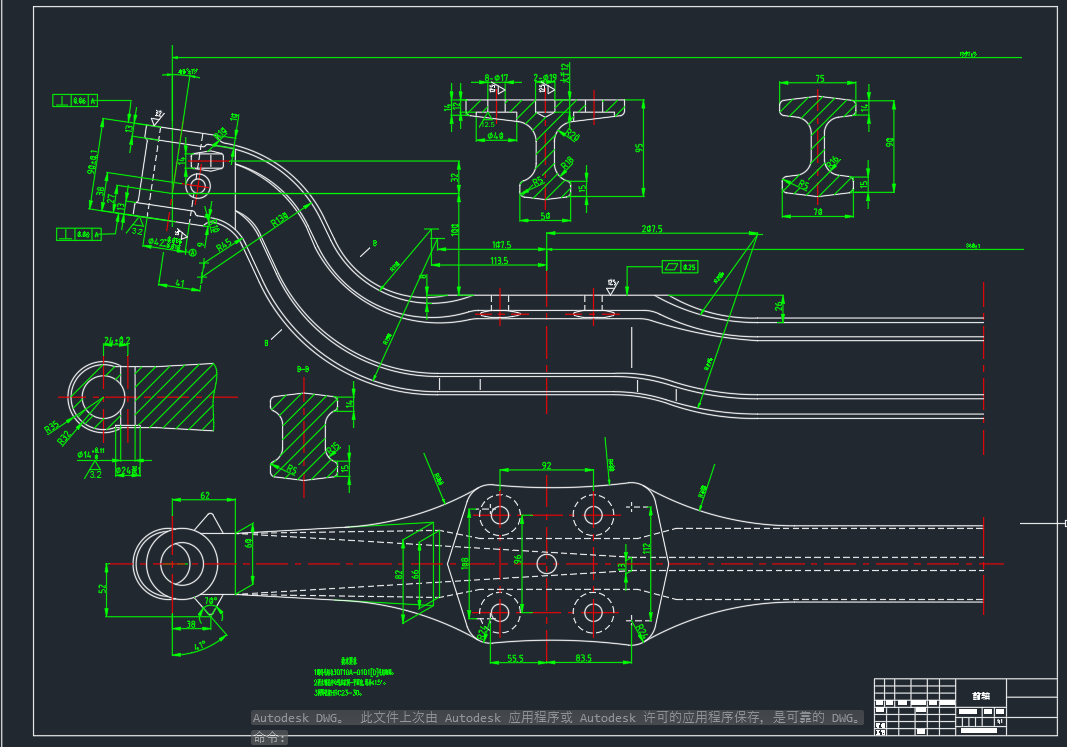Select the φ40 counterbore dimension
Viewport: 1067px width, 747px height.
point(495,136)
